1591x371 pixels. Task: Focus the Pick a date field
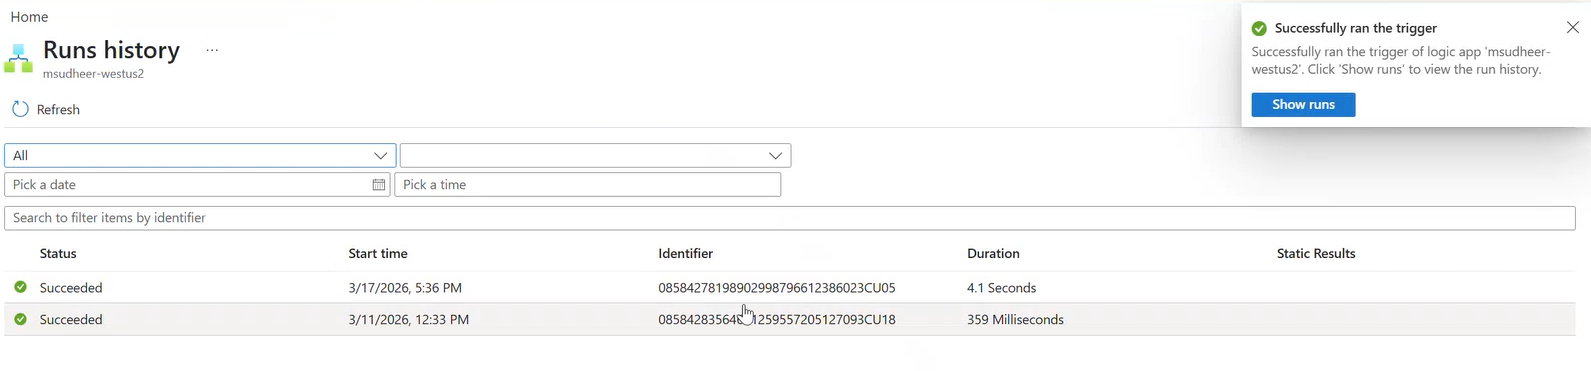click(197, 185)
